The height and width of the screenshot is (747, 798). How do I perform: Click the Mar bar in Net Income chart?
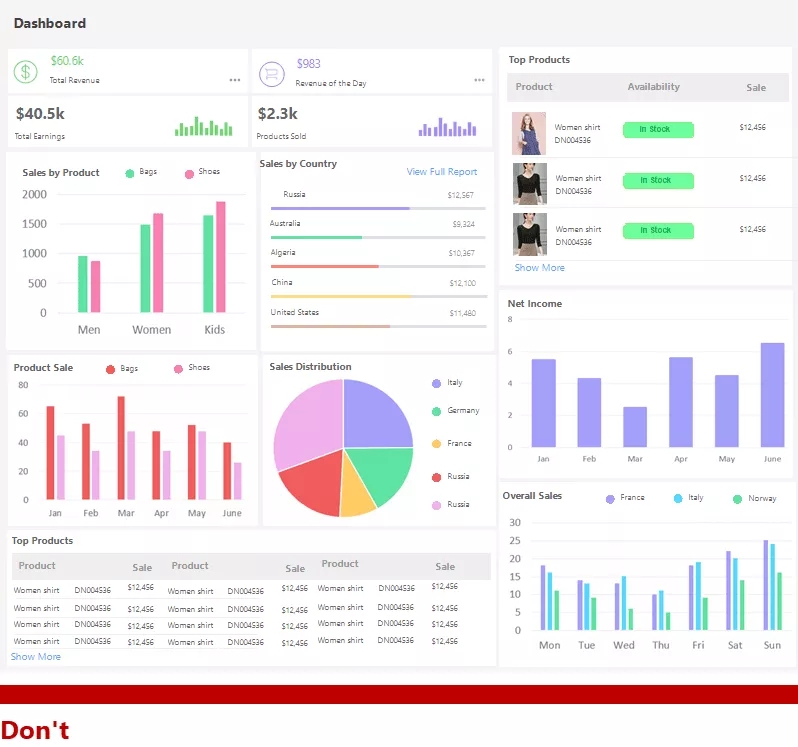click(635, 427)
